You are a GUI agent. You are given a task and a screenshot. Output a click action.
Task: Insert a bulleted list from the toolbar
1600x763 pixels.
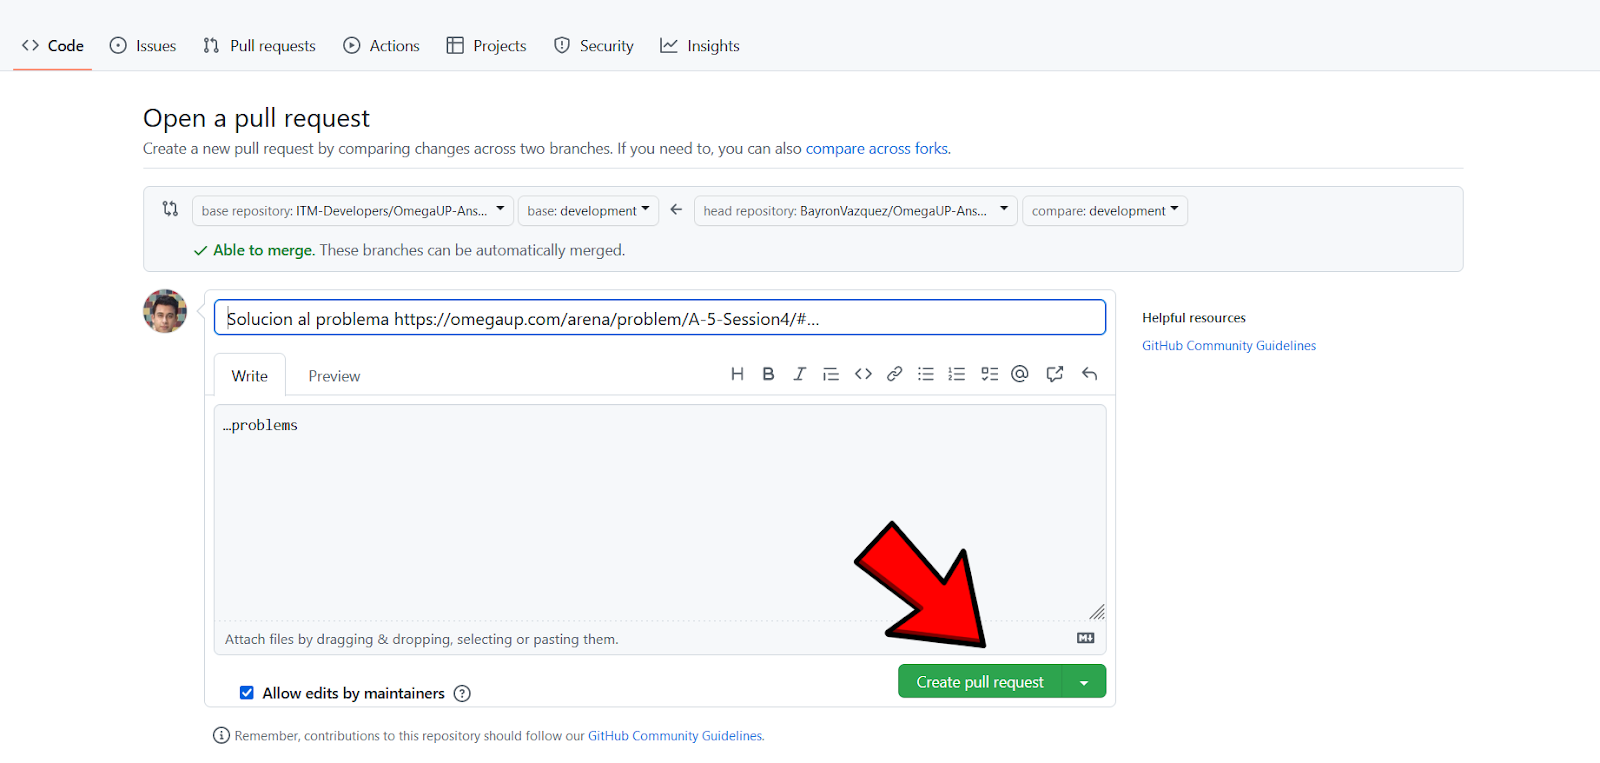[x=926, y=374]
